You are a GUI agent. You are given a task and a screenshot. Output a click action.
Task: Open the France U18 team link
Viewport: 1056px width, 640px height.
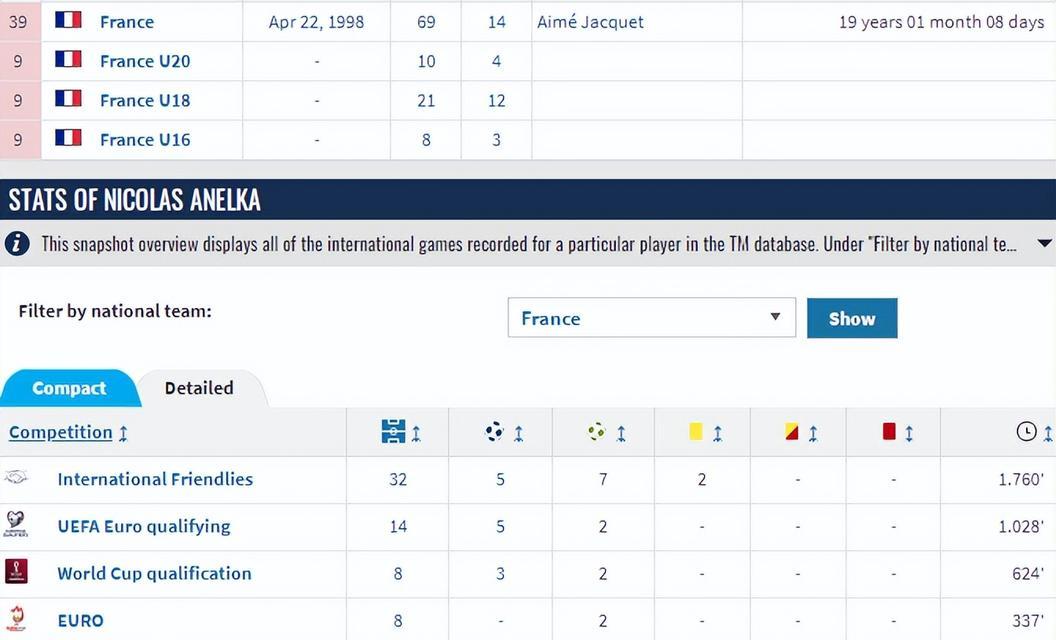pos(145,100)
